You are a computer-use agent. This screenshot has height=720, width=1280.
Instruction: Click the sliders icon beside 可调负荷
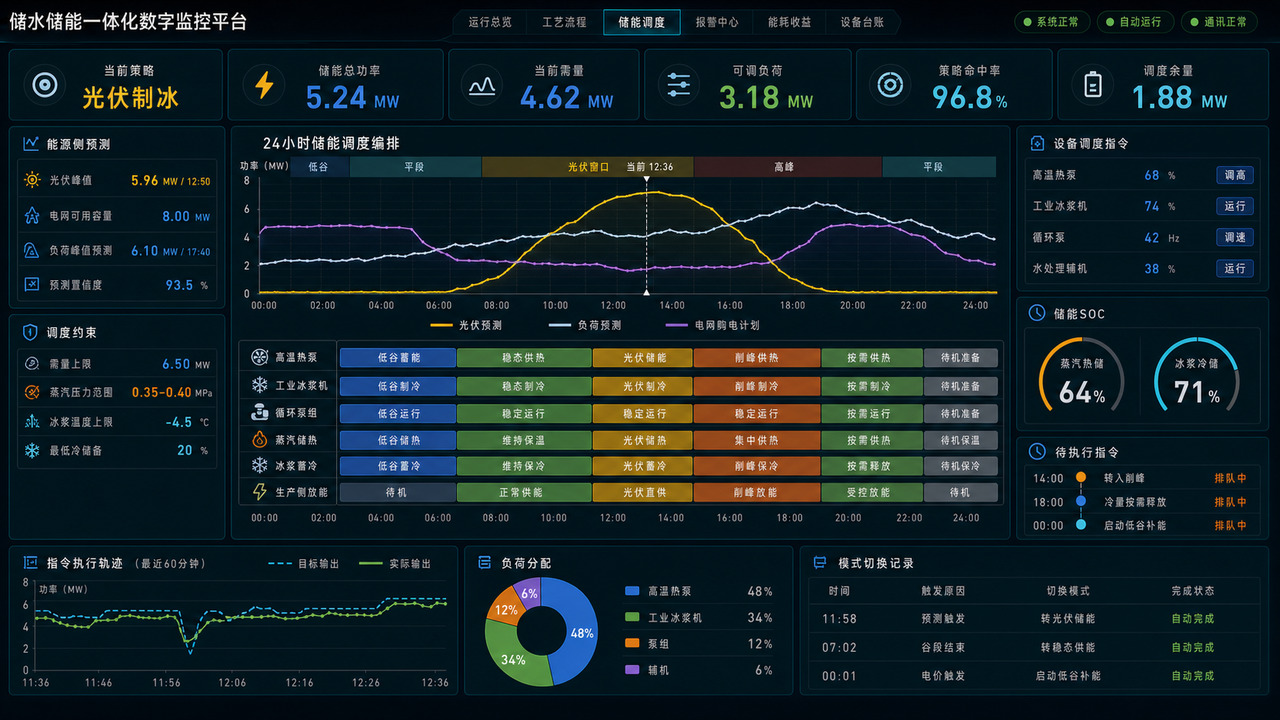tap(679, 85)
